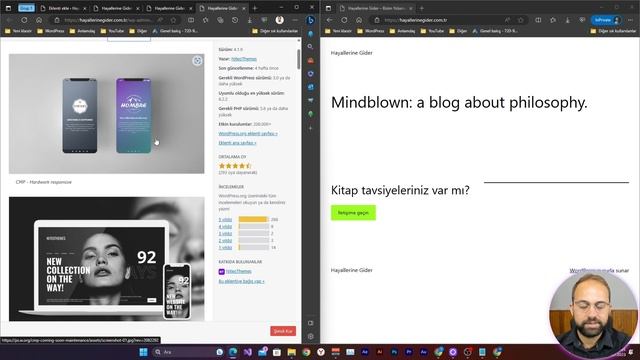
Task: Open sidebar settings gear in left browser
Action: tap(311, 336)
